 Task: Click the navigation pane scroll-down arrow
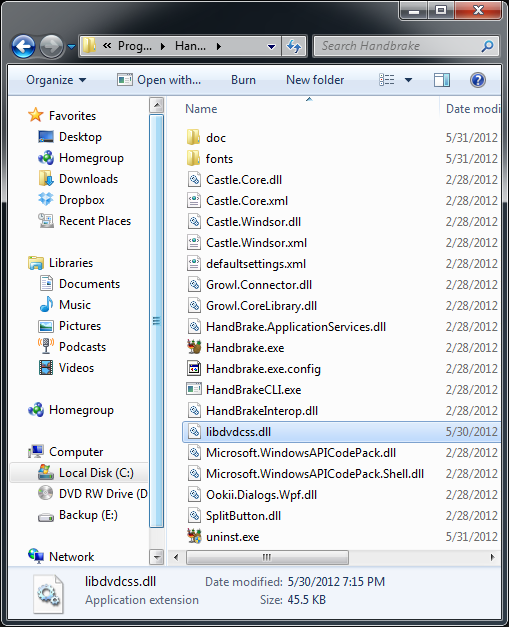[x=156, y=557]
